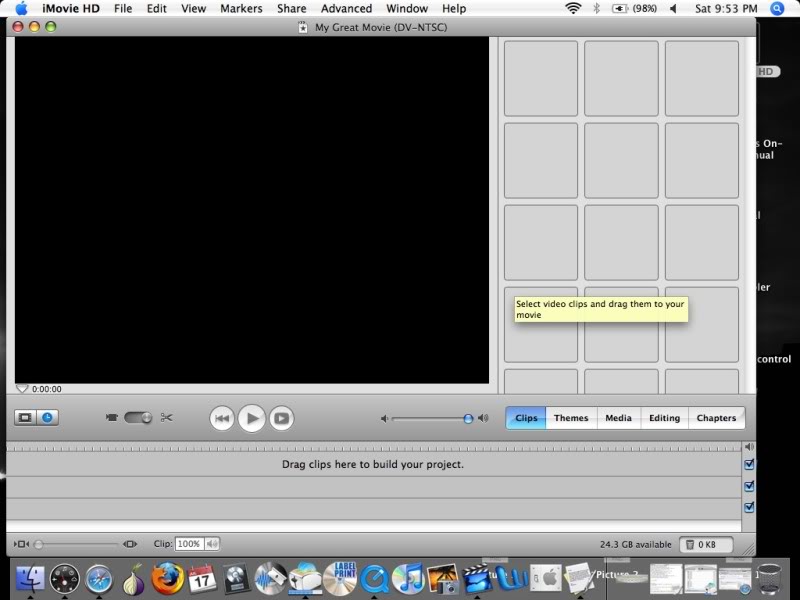
Task: Click the timeline audio speaker icon
Action: coord(749,447)
